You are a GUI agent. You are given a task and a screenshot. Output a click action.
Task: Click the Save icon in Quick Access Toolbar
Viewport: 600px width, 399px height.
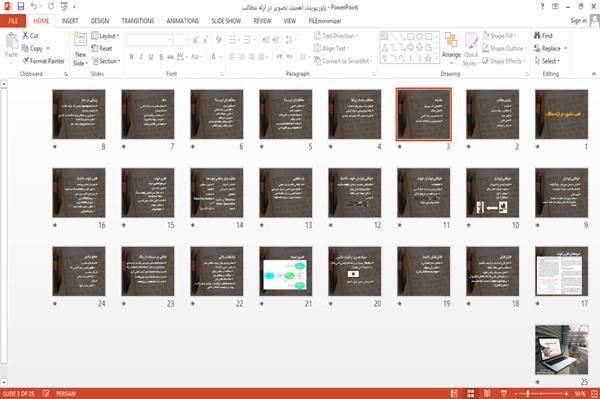[21, 7]
